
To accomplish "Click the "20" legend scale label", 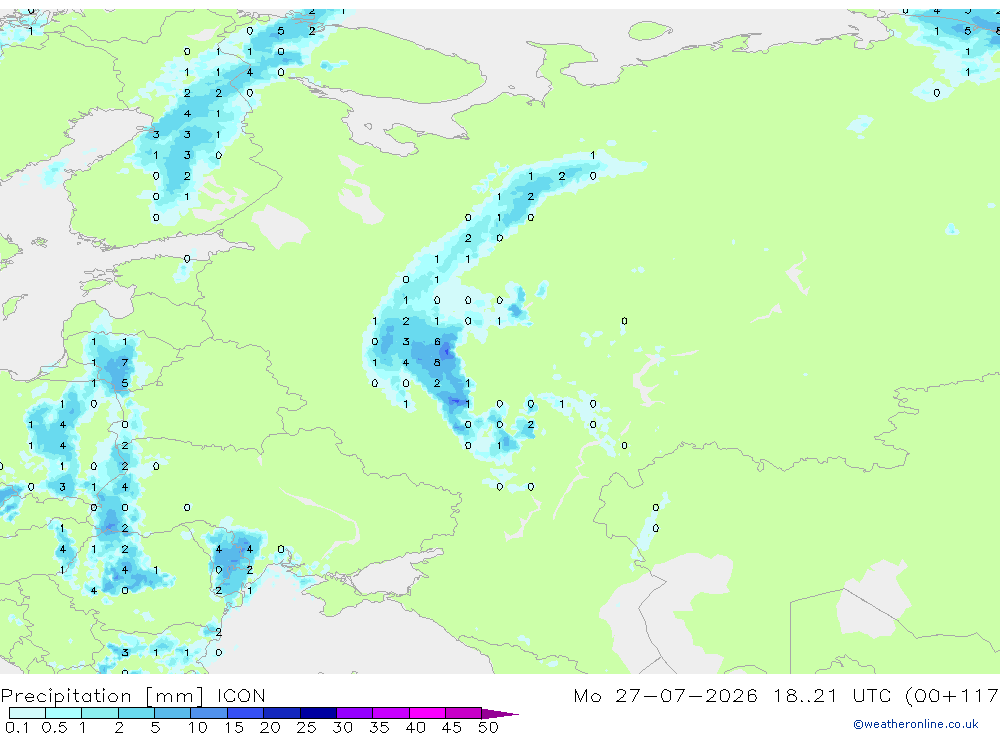I will click(270, 727).
